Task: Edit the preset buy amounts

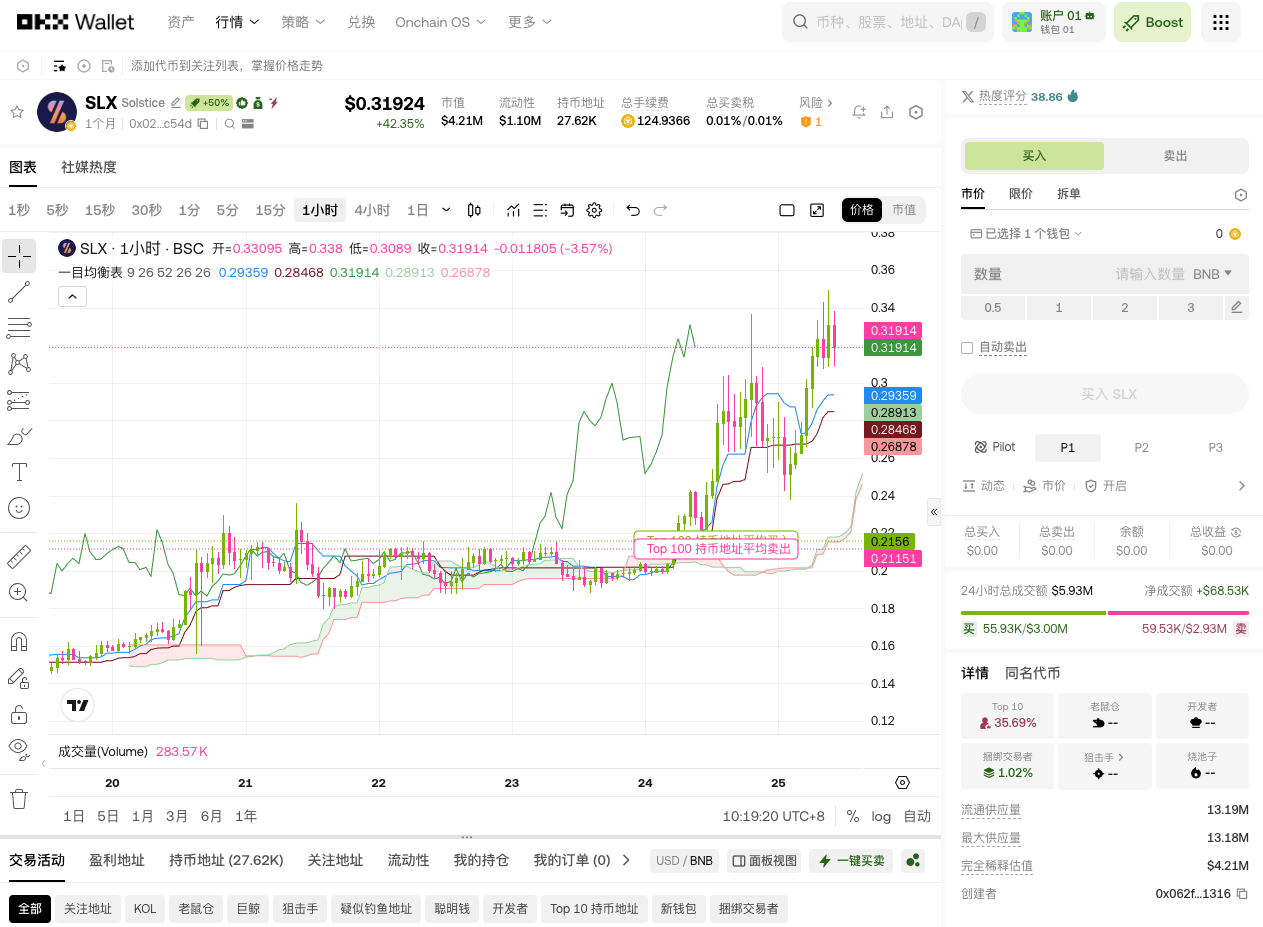Action: (x=1237, y=307)
